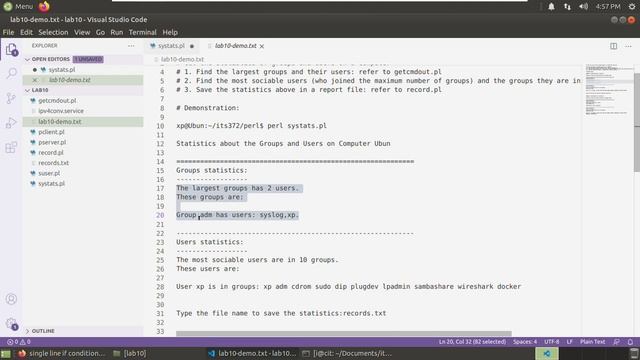
Task: Click the show desktop icon in taskbar
Action: coord(6,353)
